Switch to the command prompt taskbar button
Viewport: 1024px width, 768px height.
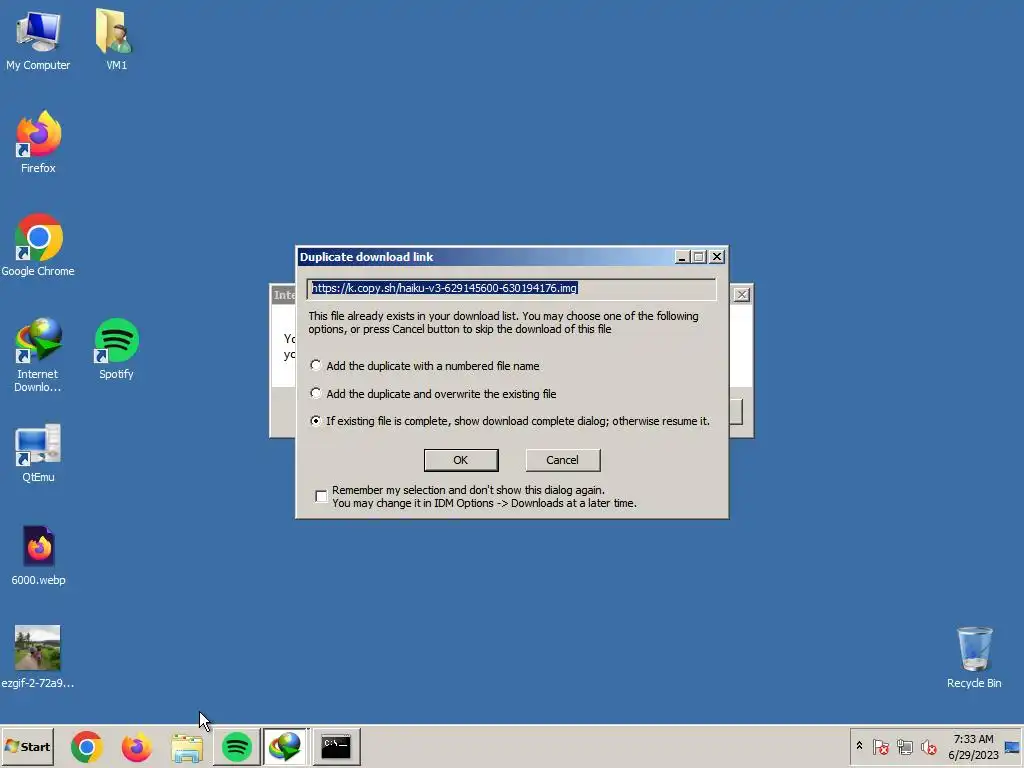tap(336, 746)
